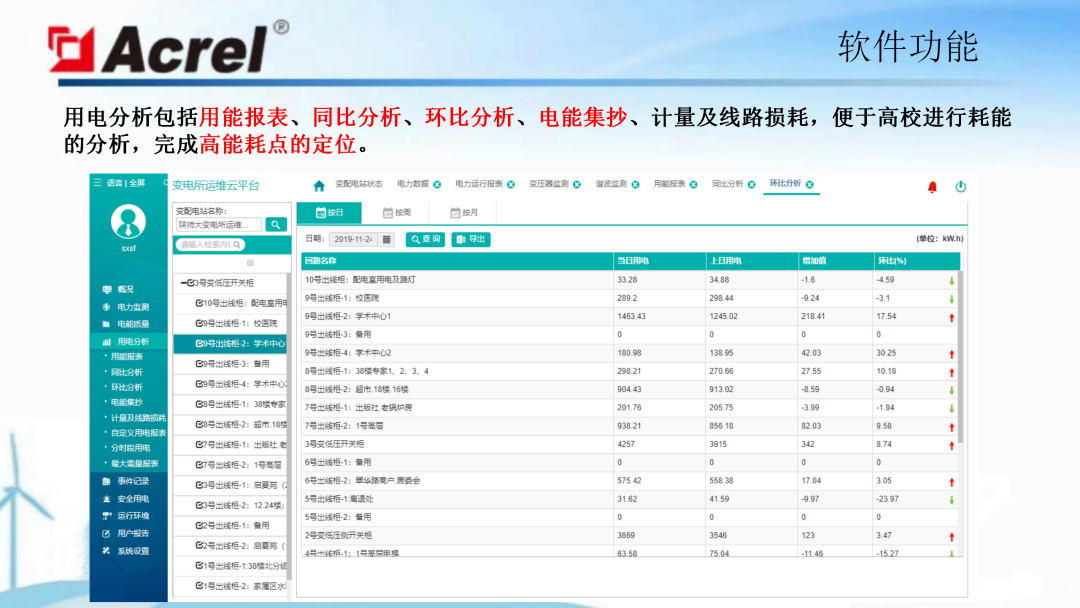Click the power logout icon top right
1080x608 pixels.
tap(961, 186)
